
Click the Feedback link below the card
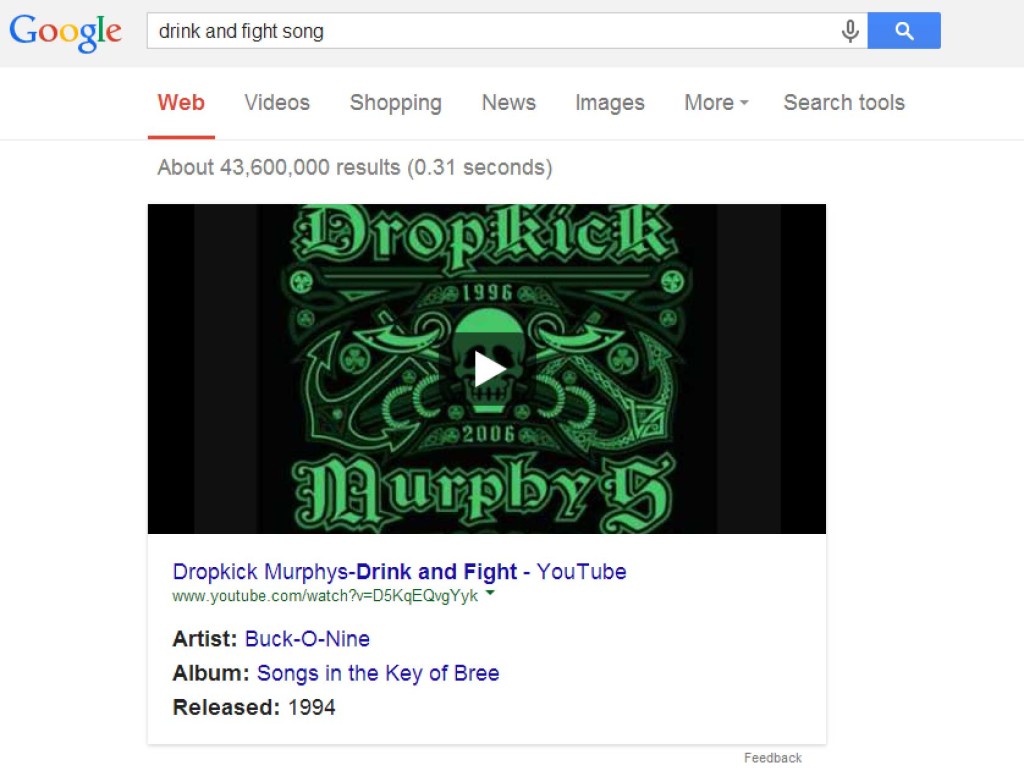coord(773,758)
